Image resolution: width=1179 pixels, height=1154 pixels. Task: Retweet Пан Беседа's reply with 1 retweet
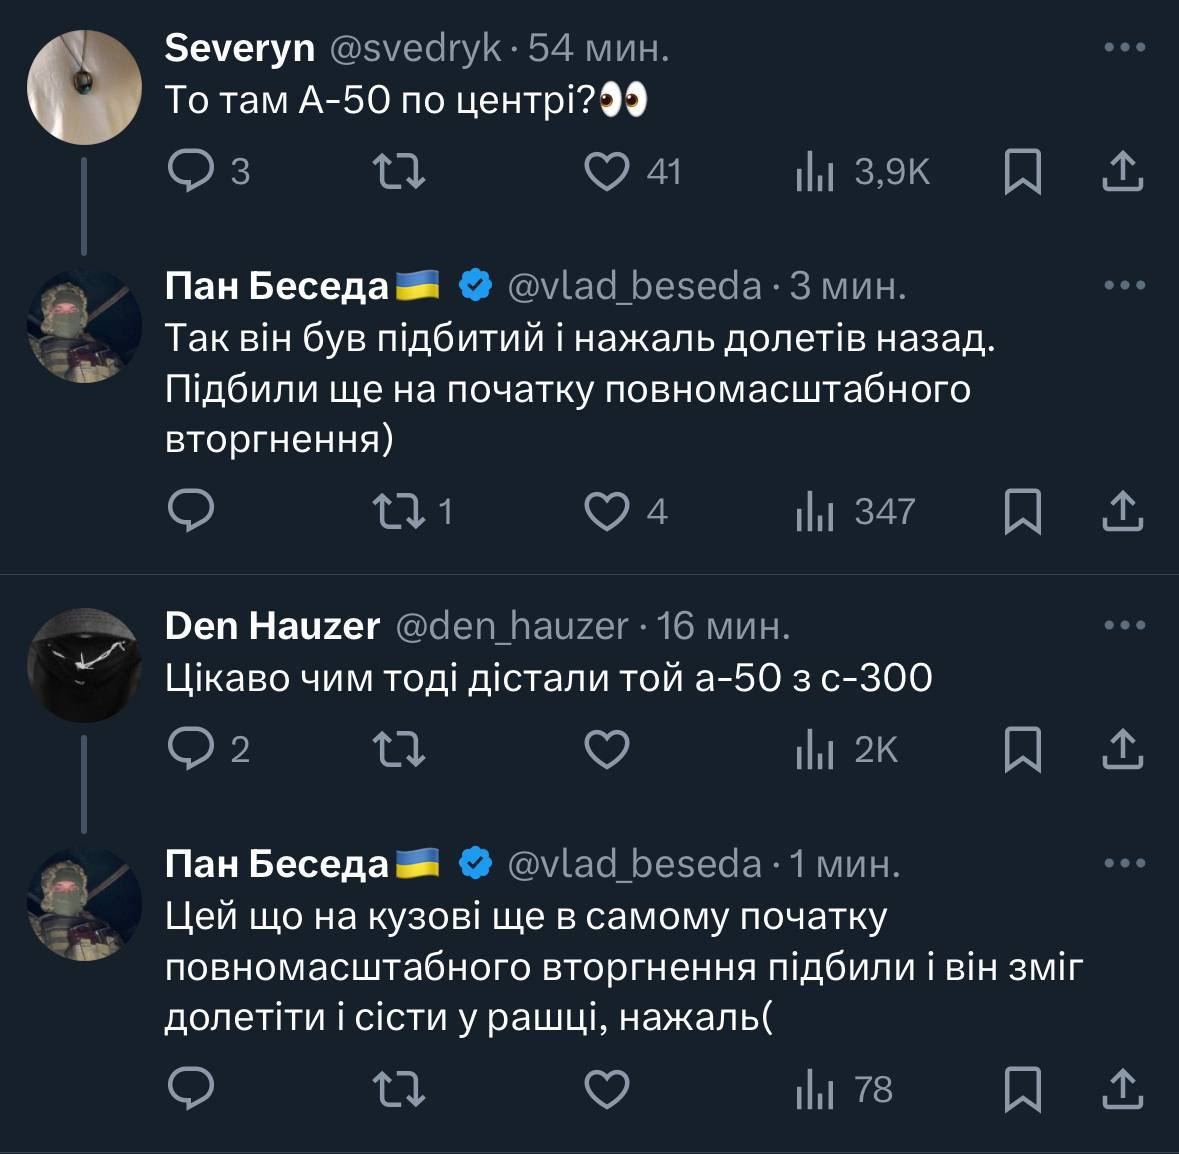pos(398,512)
